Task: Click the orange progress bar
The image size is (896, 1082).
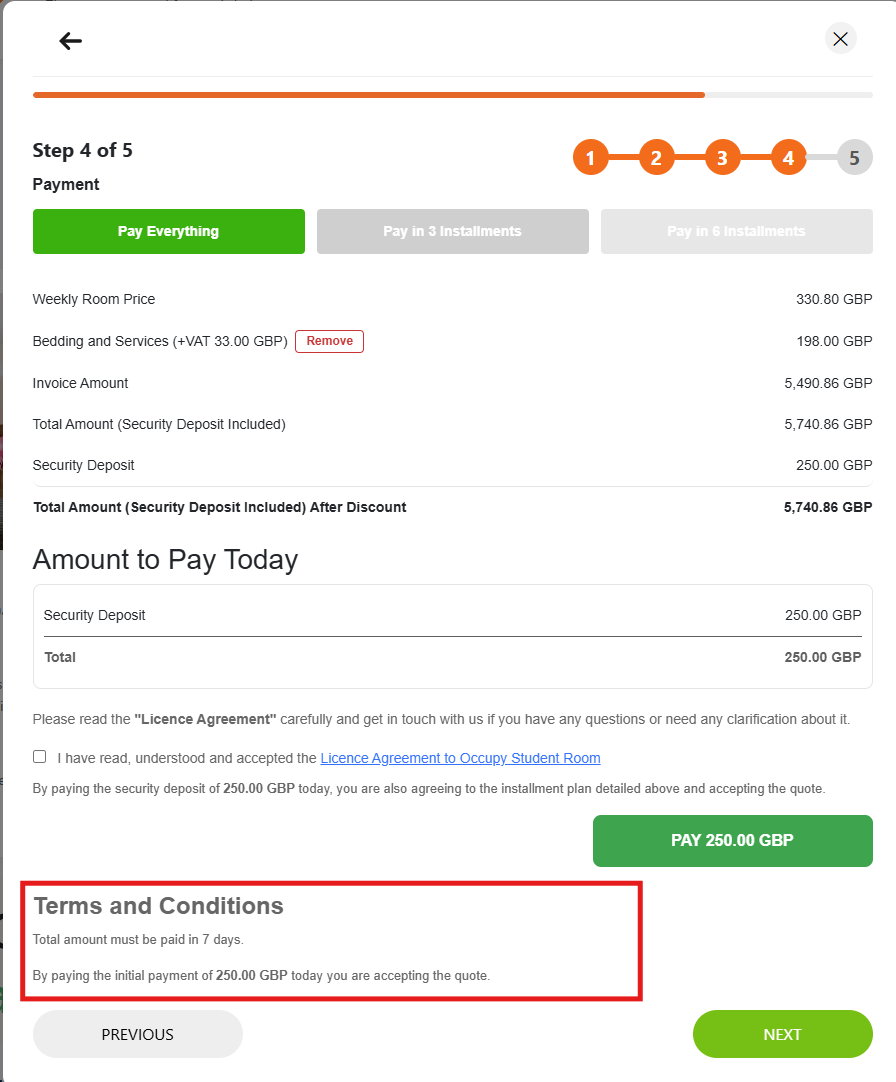Action: (x=369, y=95)
